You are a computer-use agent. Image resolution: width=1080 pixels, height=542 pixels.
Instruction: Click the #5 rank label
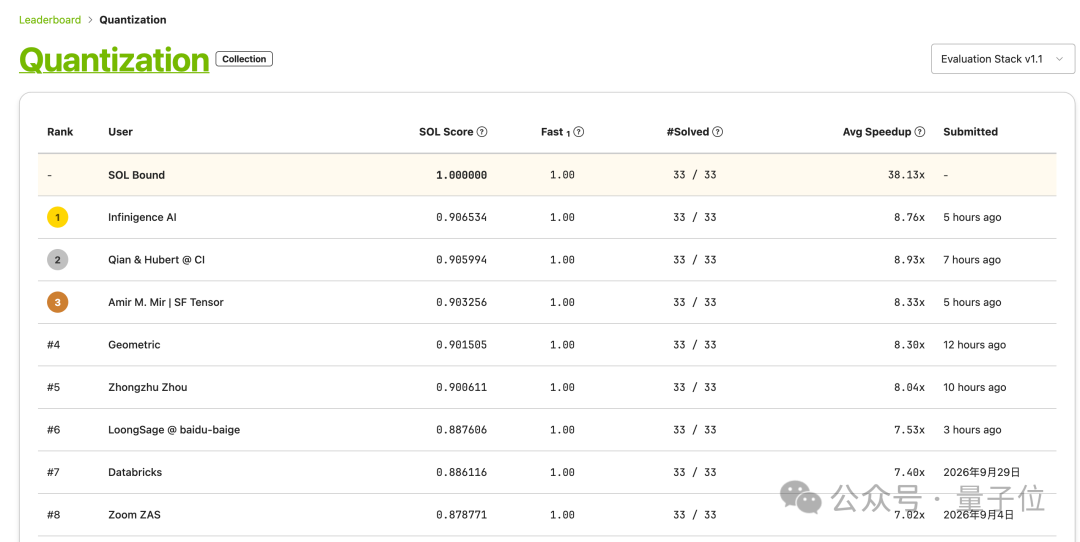point(54,387)
